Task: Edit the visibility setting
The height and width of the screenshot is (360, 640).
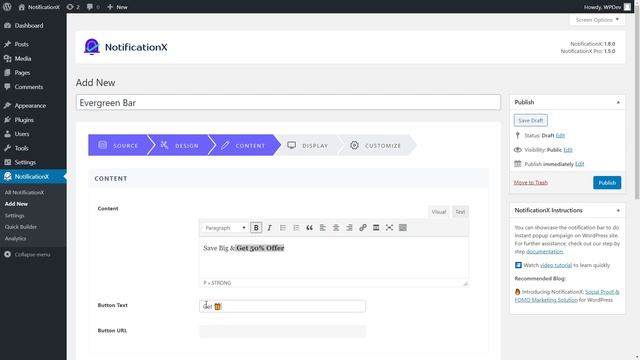Action: tap(568, 150)
